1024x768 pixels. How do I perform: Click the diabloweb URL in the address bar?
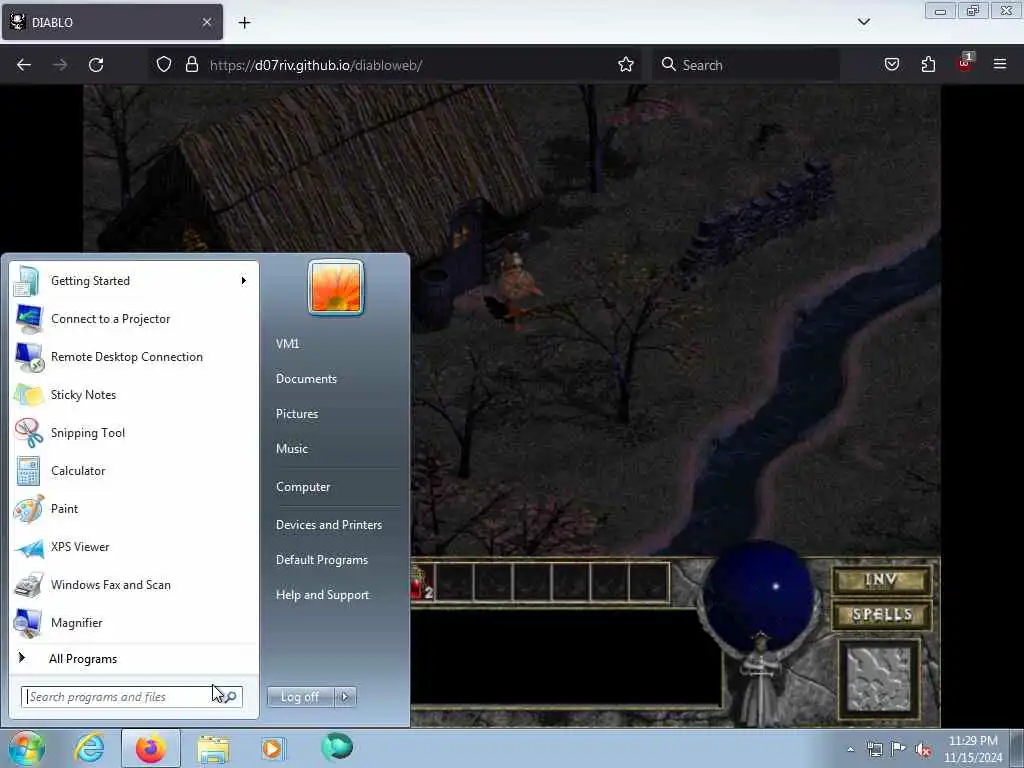tap(316, 65)
